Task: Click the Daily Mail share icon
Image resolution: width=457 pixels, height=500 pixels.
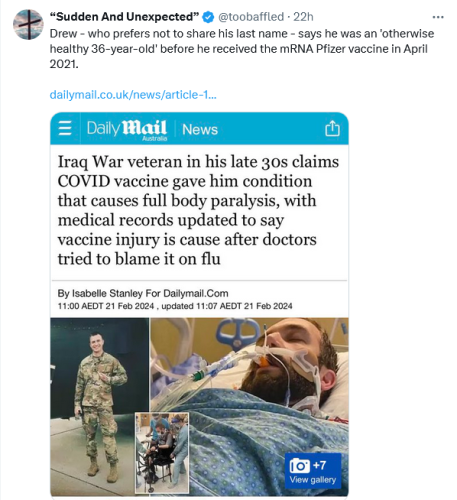Action: [332, 128]
